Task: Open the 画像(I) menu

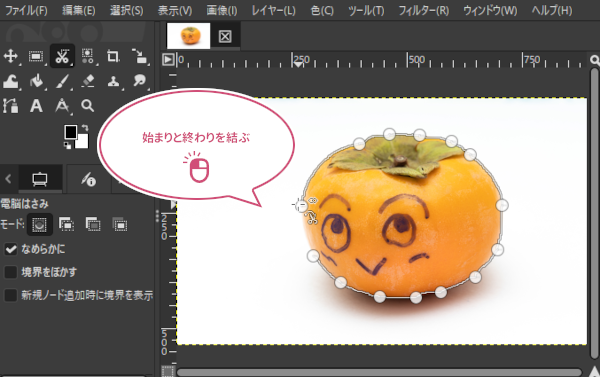Action: [x=222, y=10]
